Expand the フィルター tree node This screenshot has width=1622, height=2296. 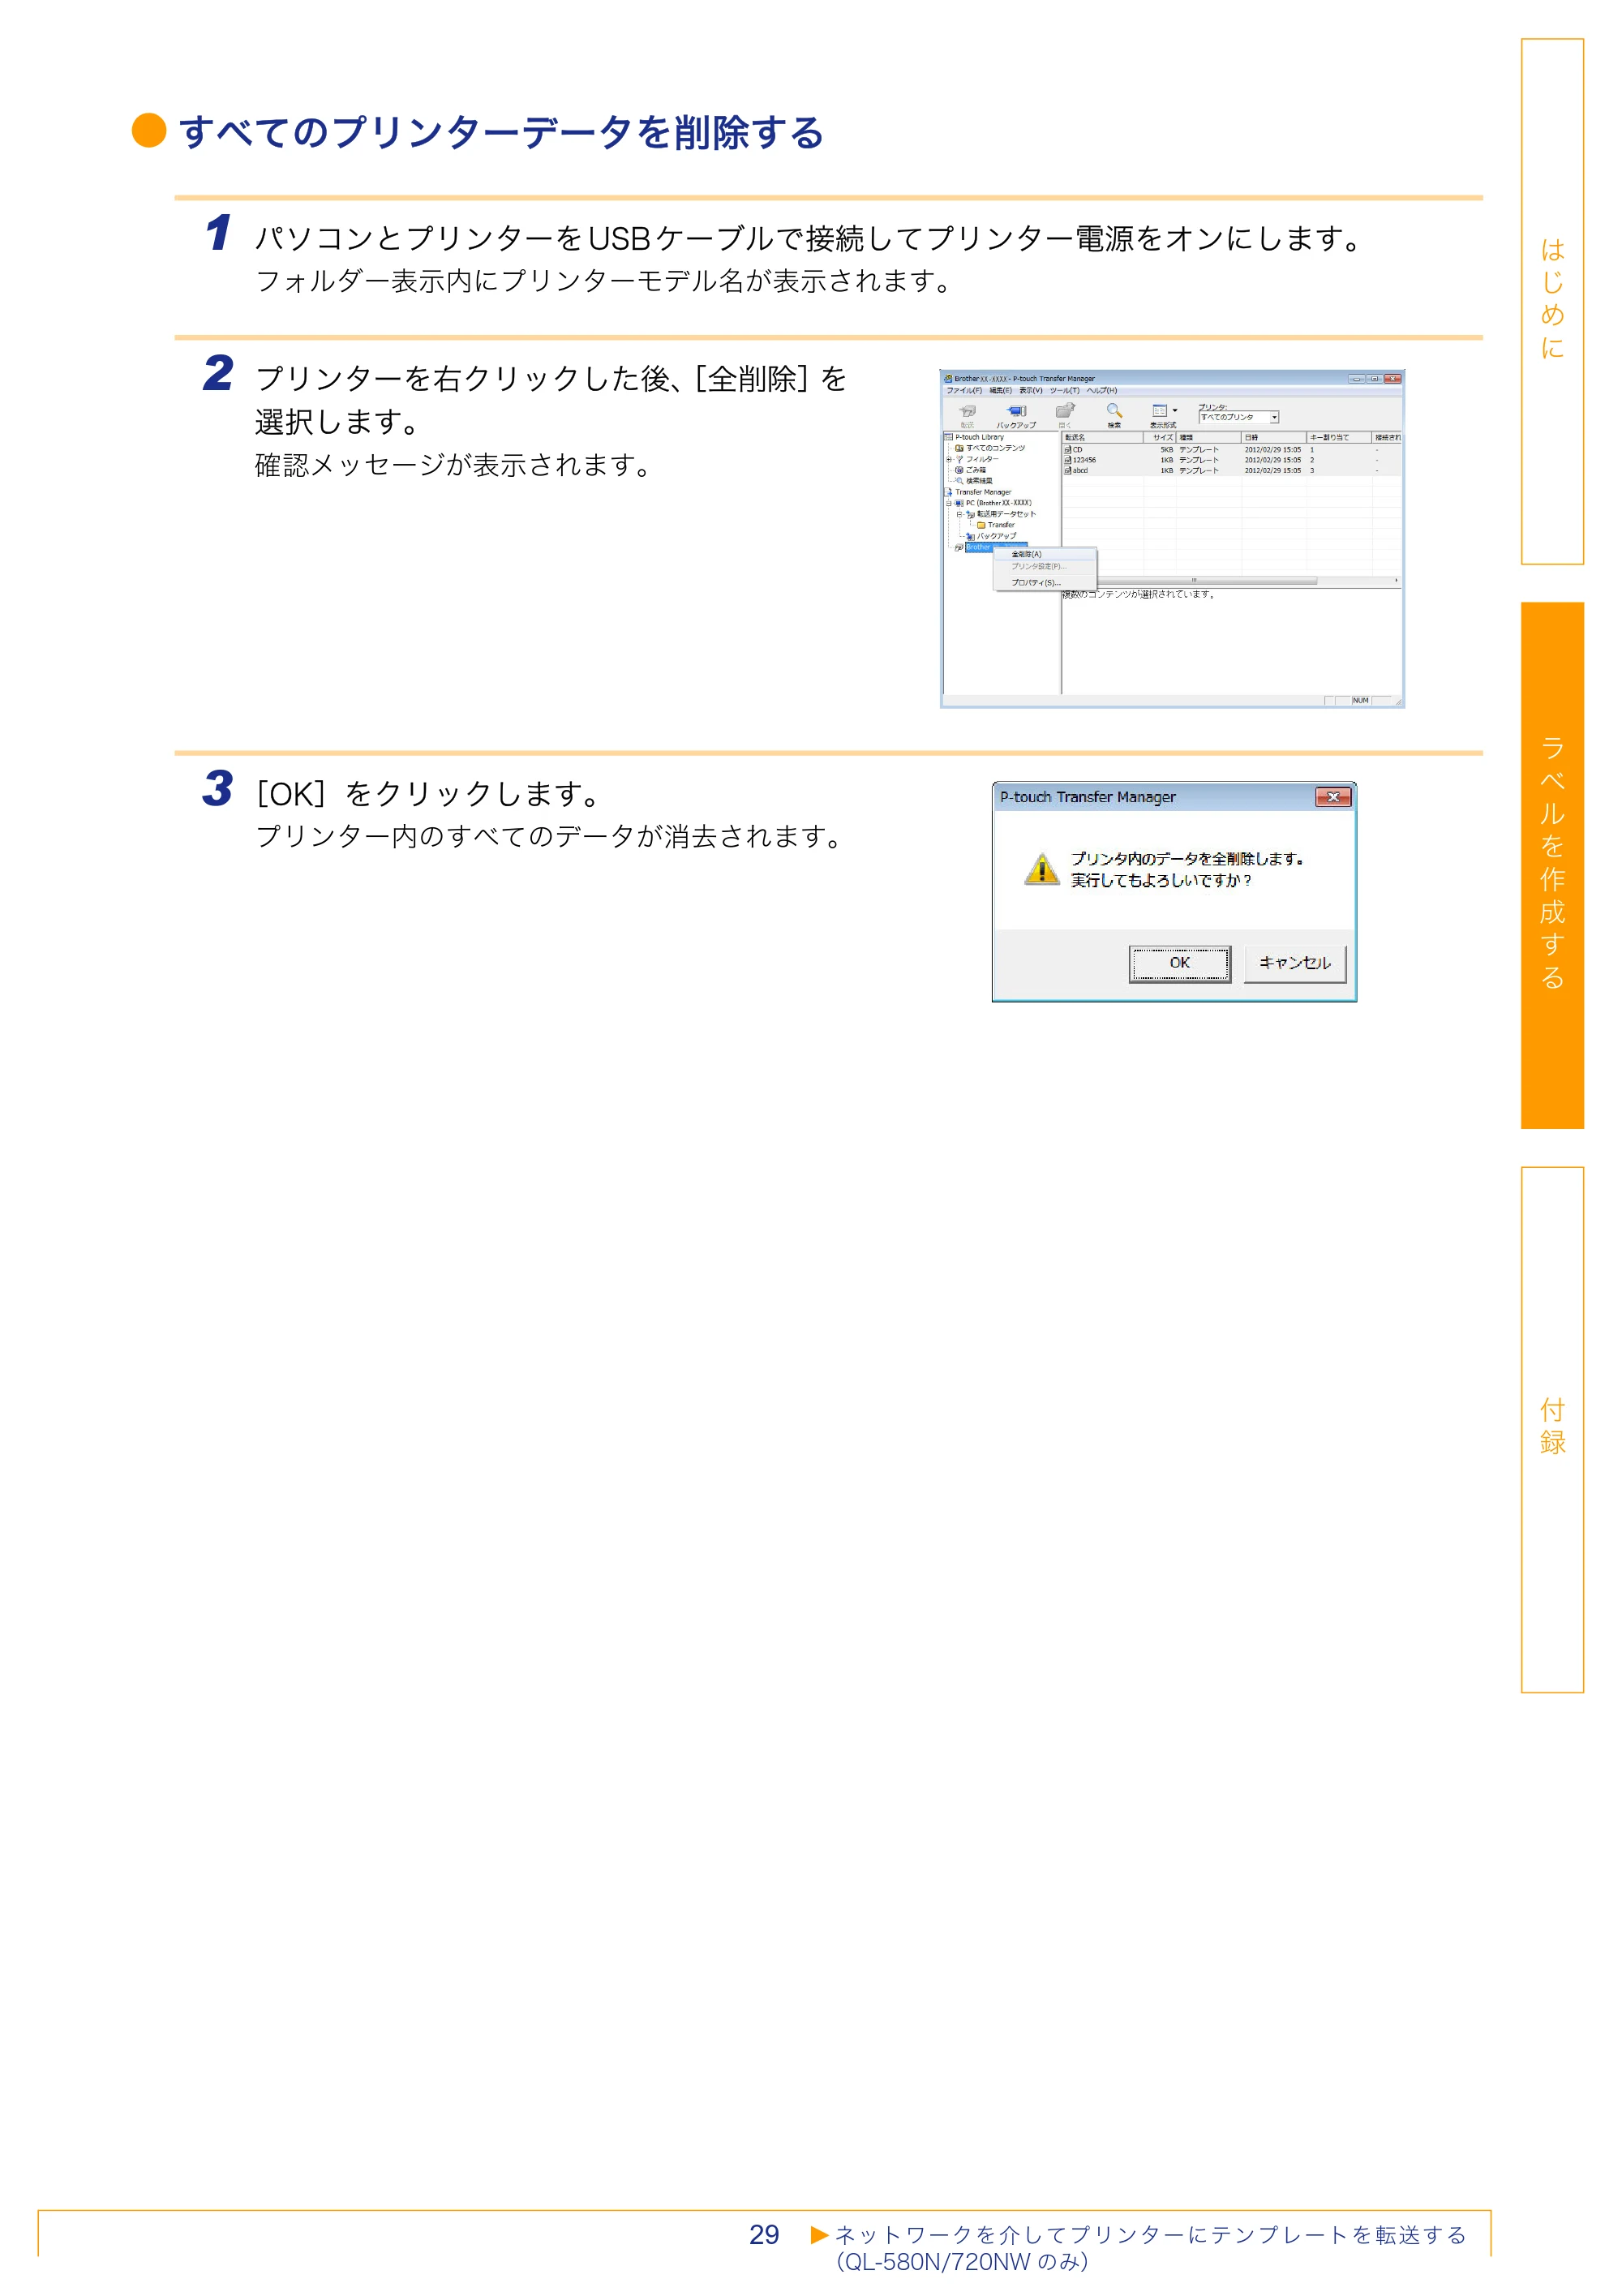click(949, 460)
